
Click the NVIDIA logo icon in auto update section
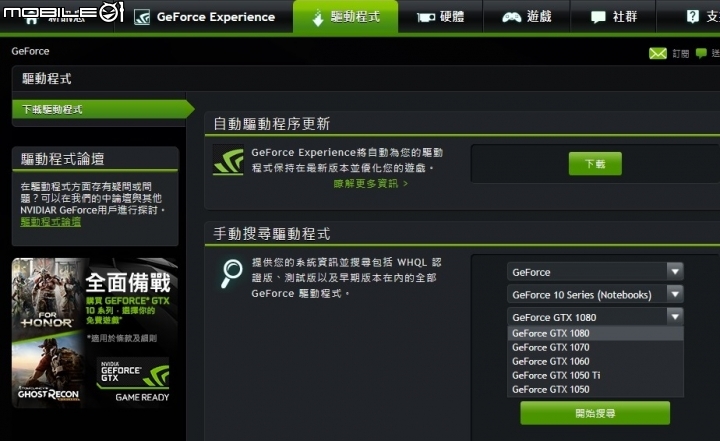pyautogui.click(x=228, y=160)
